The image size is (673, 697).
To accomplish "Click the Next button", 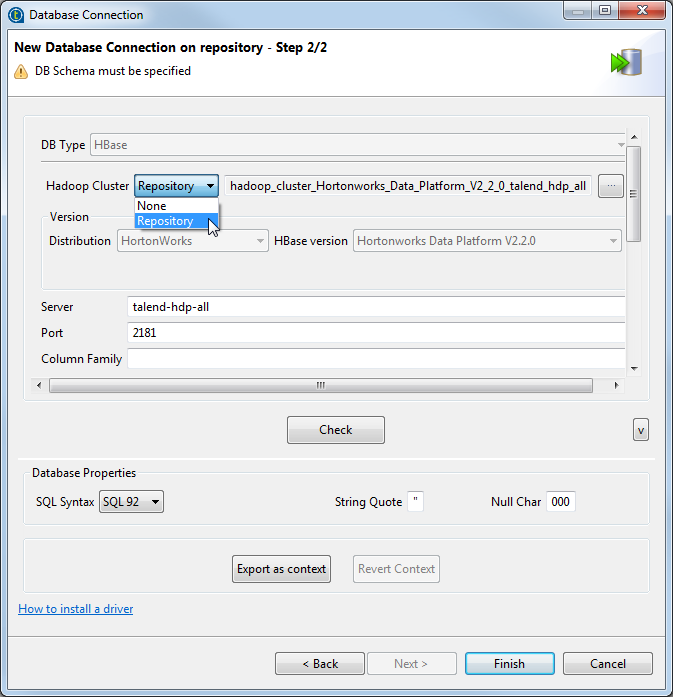I will [412, 664].
